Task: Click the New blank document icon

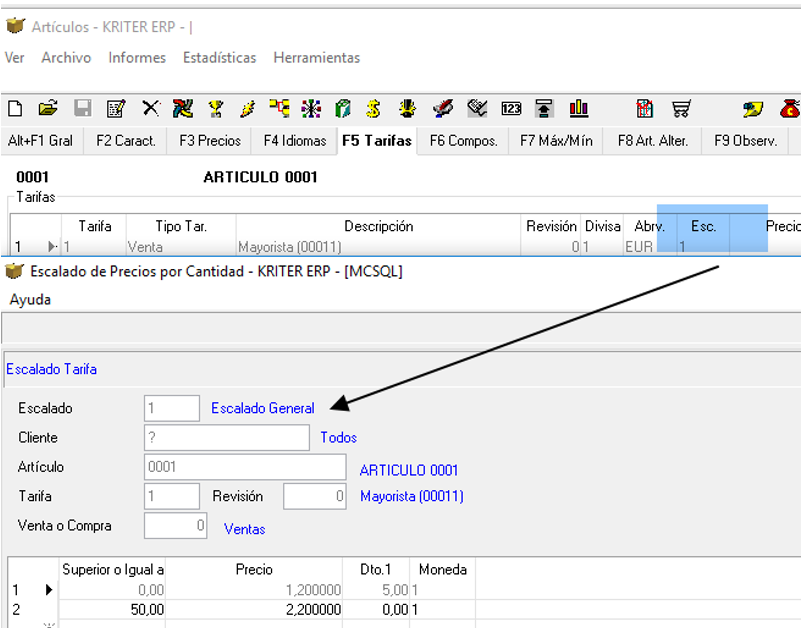Action: (x=15, y=109)
